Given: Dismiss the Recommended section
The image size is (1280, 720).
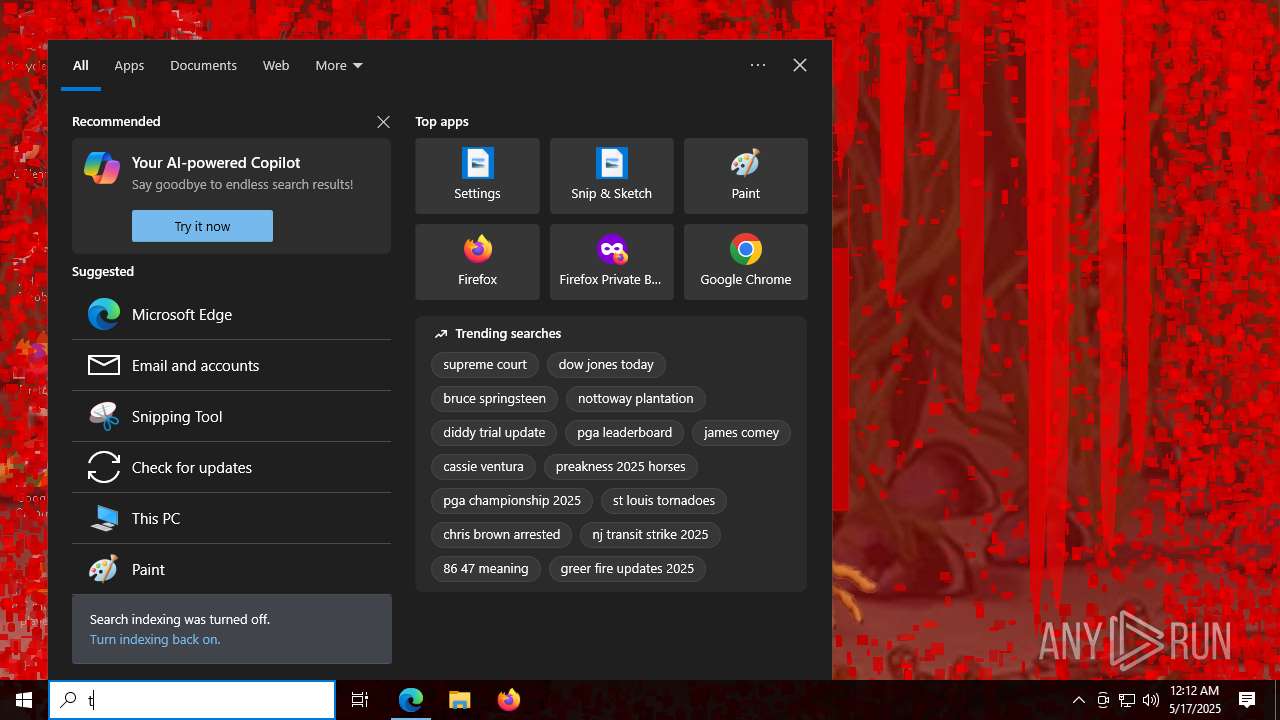Looking at the screenshot, I should tap(383, 122).
